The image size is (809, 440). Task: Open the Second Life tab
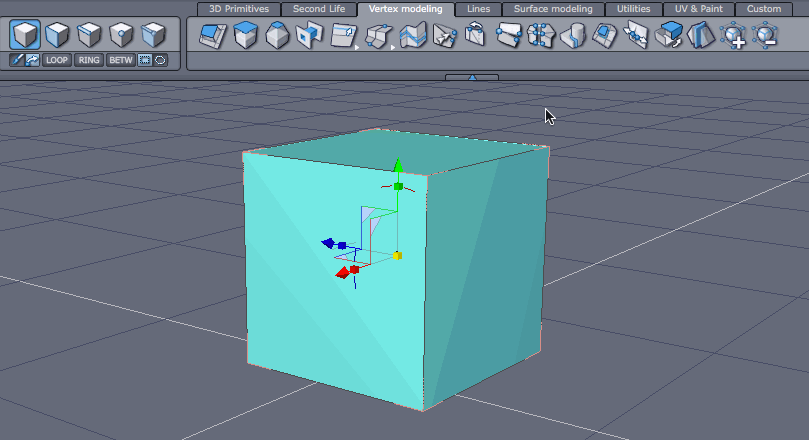coord(319,9)
